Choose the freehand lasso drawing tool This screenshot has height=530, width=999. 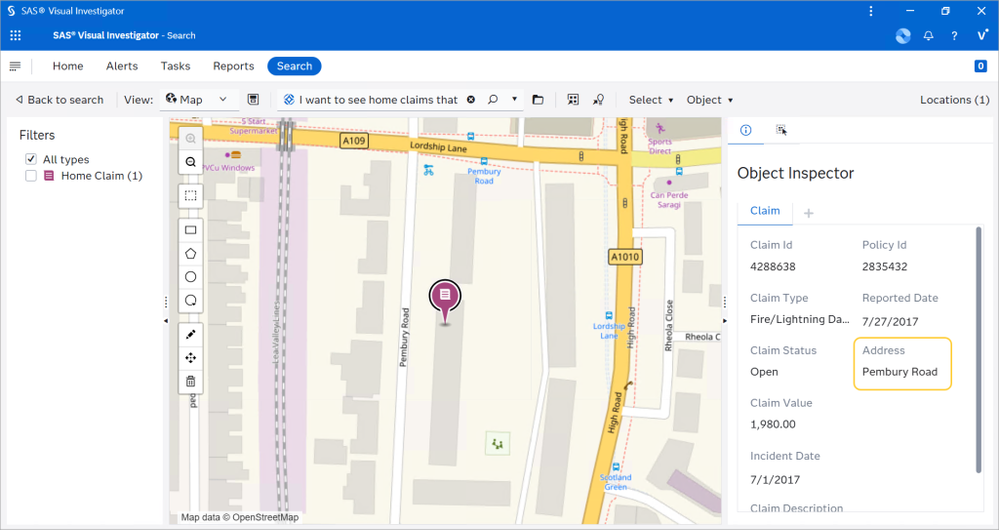pos(190,301)
